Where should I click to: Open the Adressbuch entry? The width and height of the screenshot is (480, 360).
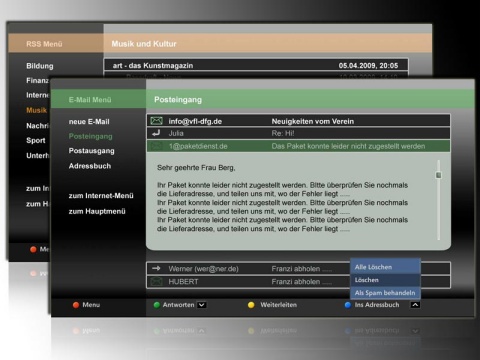[x=90, y=166]
